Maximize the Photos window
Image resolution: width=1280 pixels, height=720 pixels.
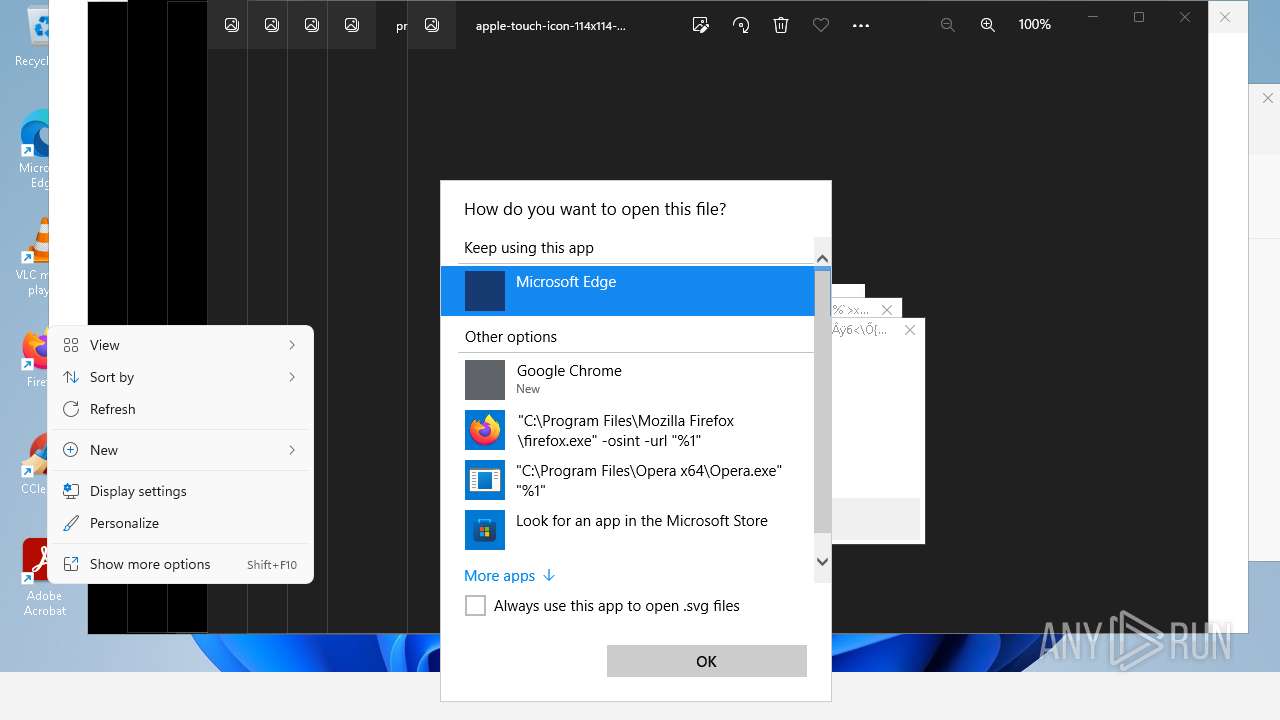coord(1139,17)
